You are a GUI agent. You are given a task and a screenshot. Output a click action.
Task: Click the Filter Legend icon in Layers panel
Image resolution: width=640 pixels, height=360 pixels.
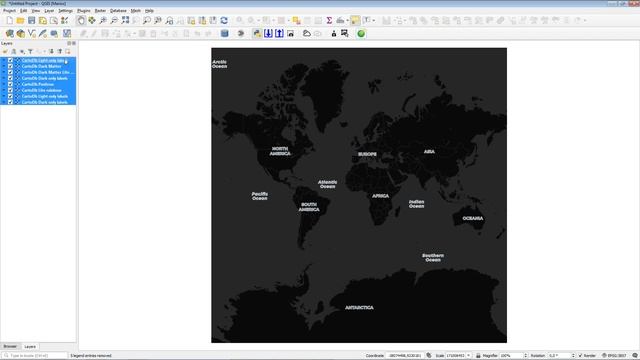tap(30, 51)
